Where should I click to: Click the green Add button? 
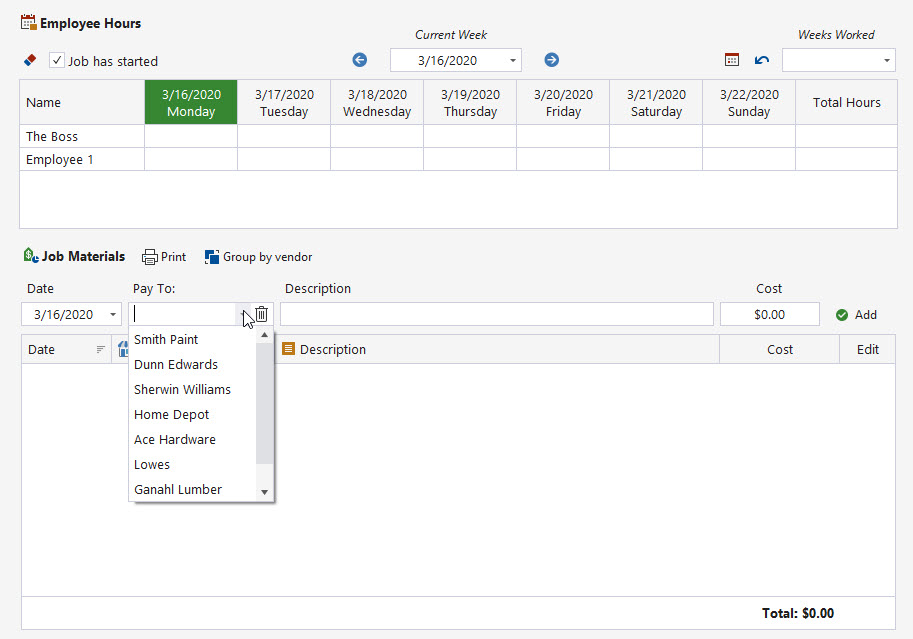856,314
